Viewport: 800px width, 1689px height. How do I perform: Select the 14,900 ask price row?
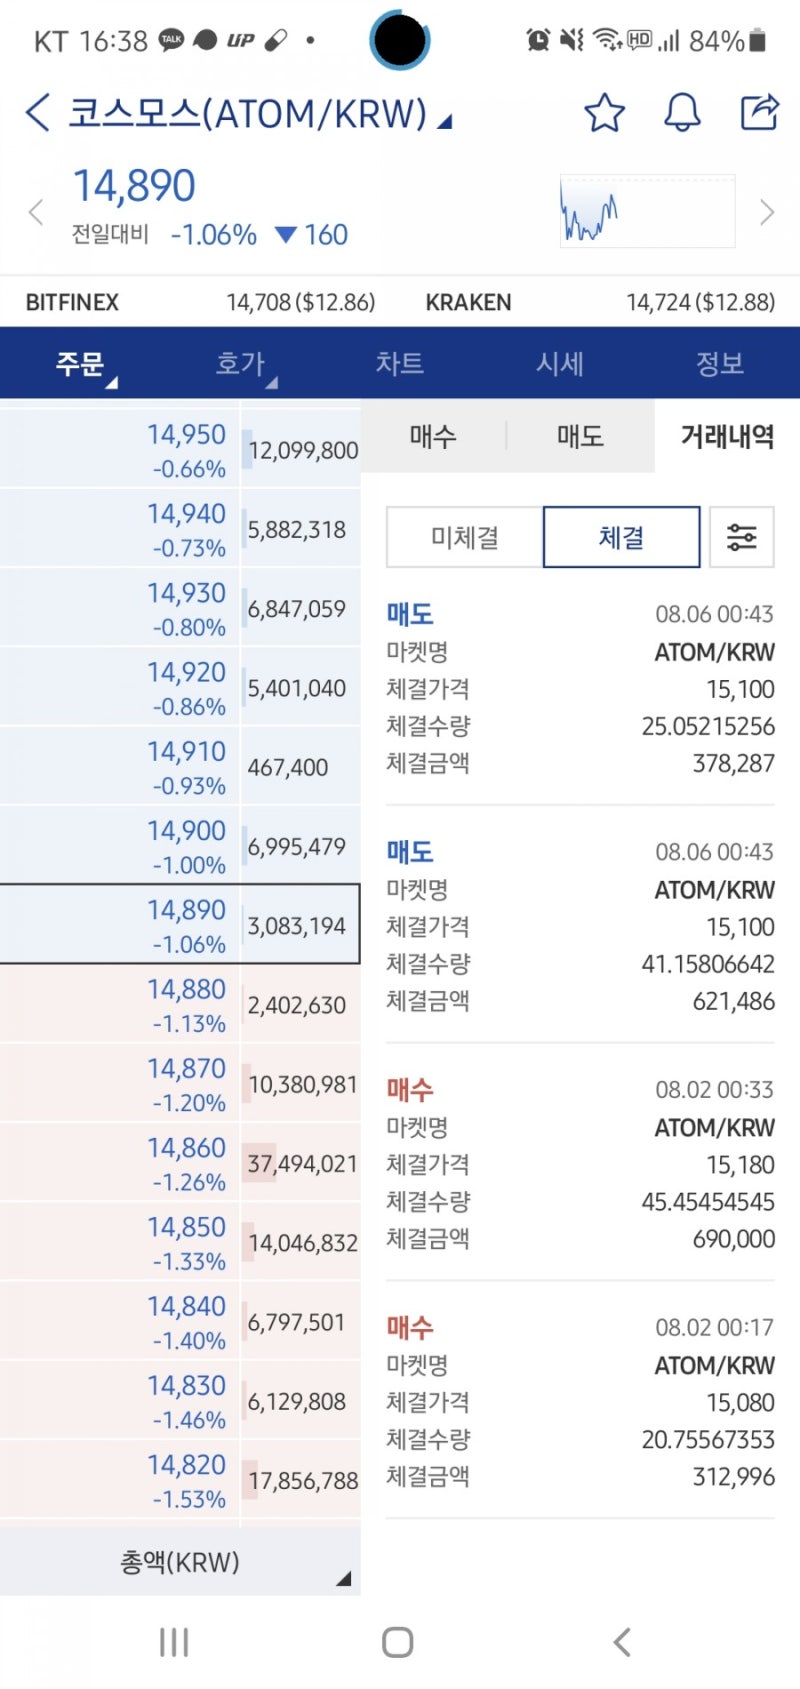point(180,845)
